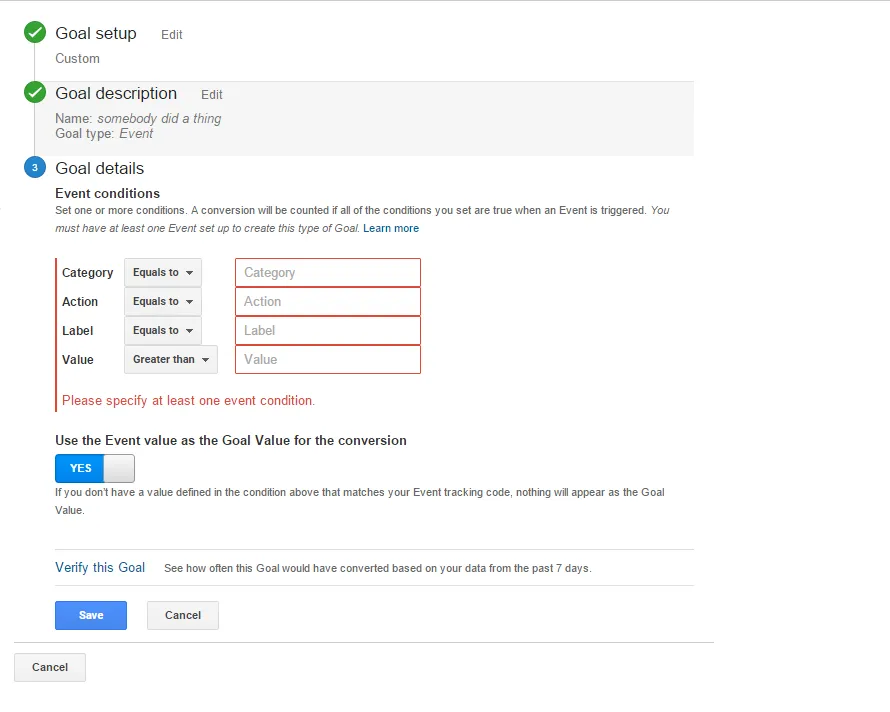Click the Goal details step heading
Image resolution: width=890 pixels, height=712 pixels.
[99, 168]
